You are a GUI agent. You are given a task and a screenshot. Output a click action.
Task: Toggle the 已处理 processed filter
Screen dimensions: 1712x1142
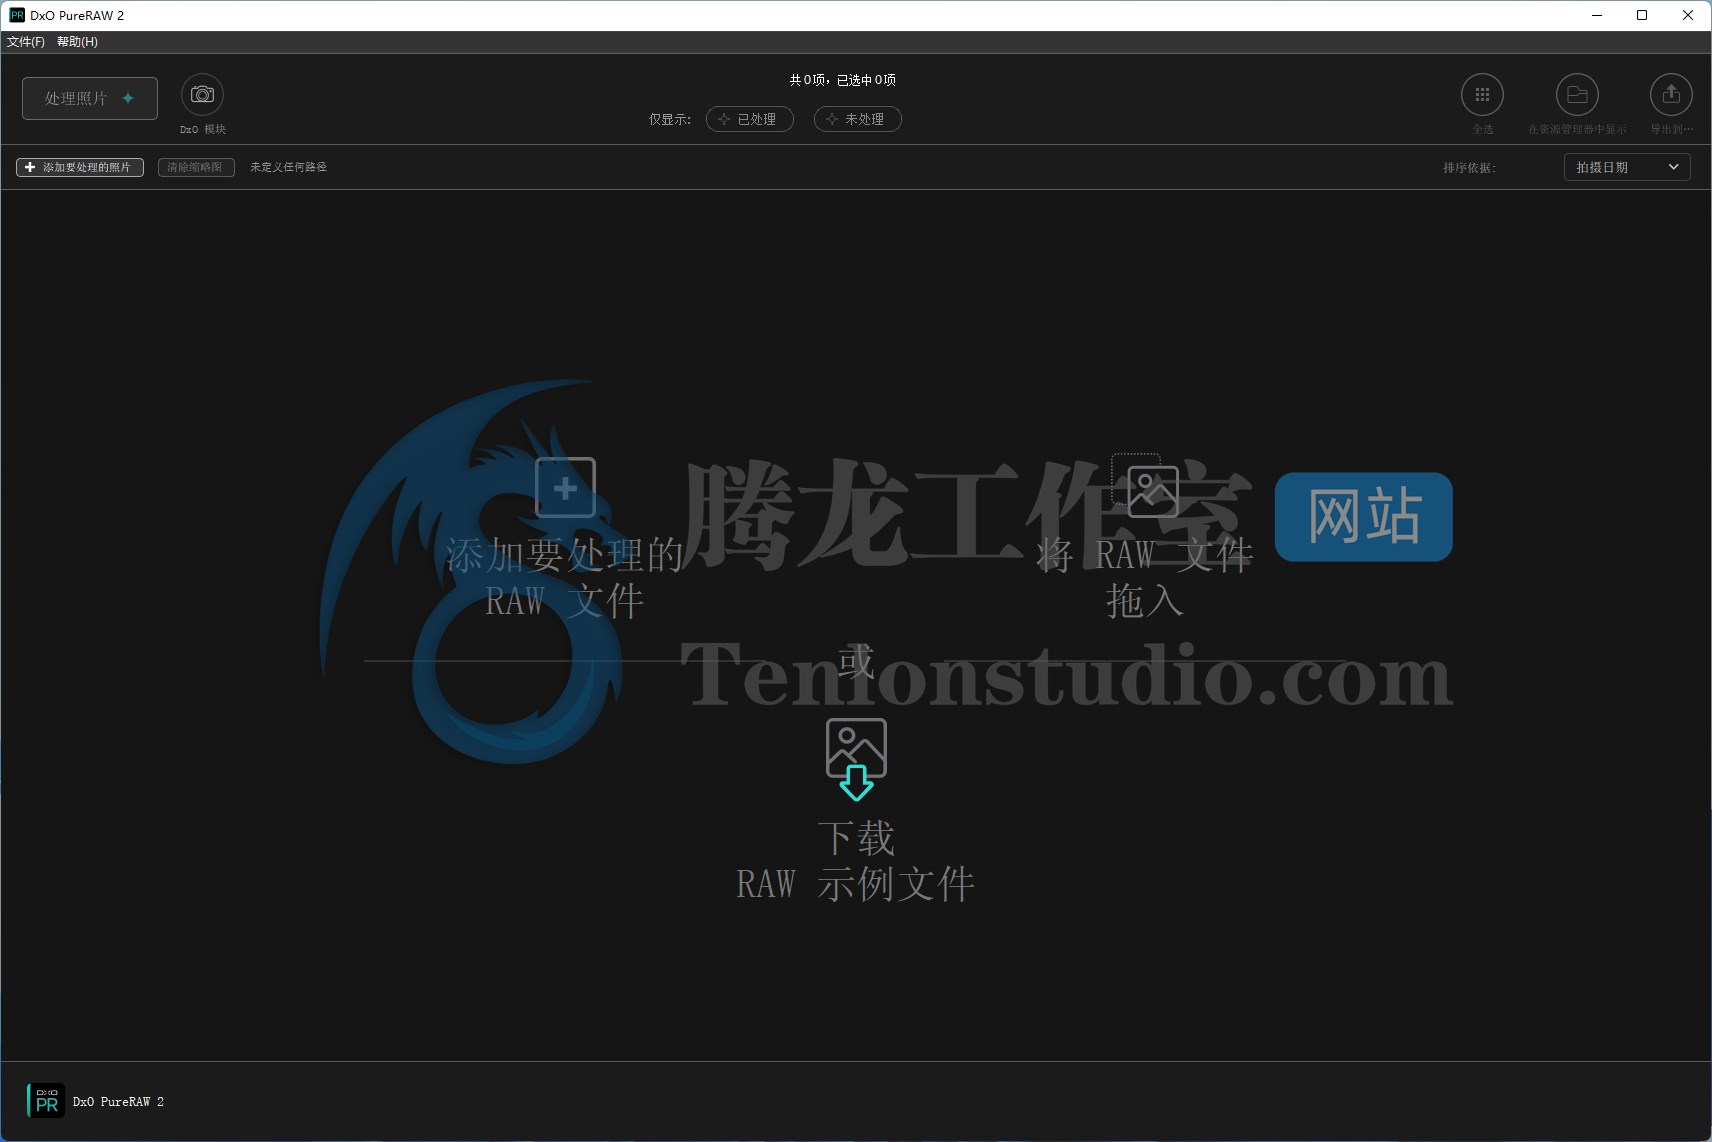[x=750, y=119]
